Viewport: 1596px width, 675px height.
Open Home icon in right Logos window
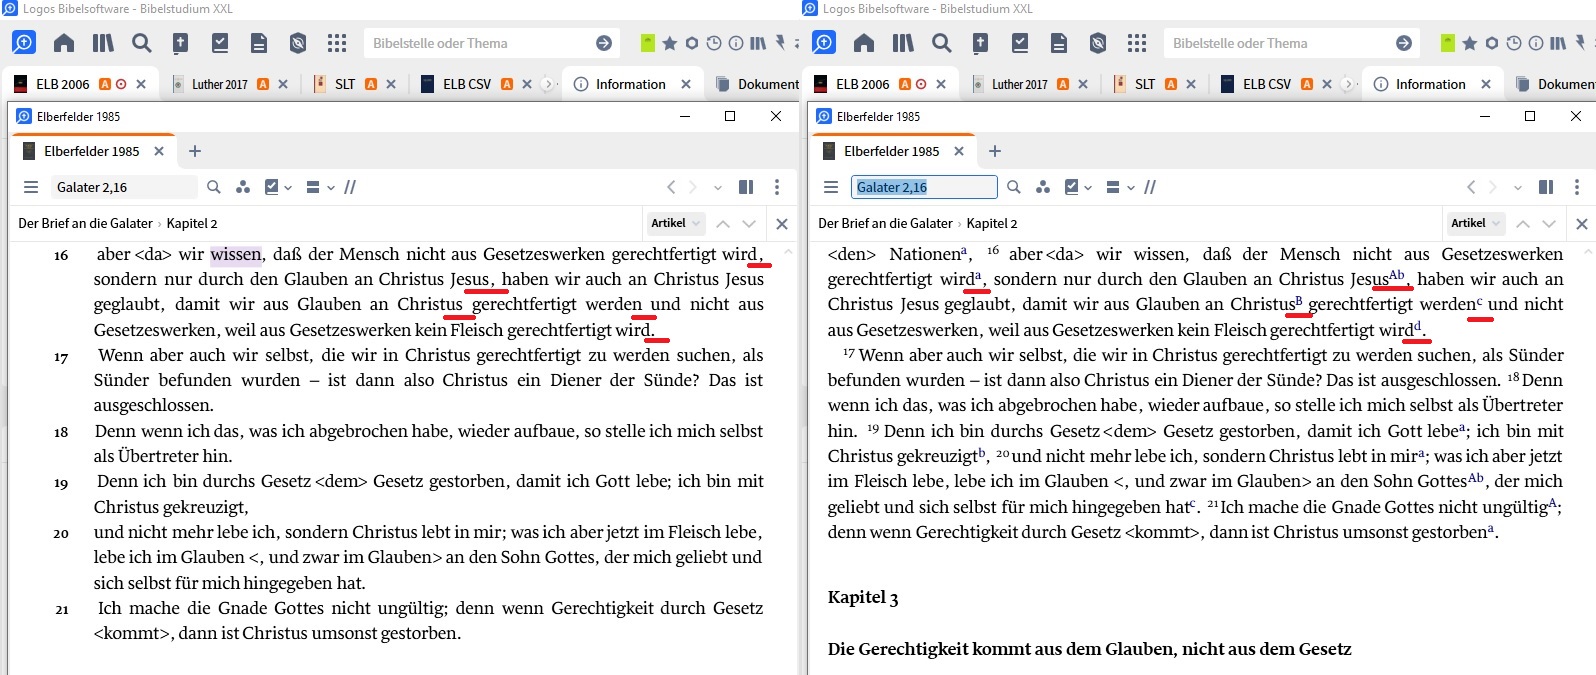(864, 43)
